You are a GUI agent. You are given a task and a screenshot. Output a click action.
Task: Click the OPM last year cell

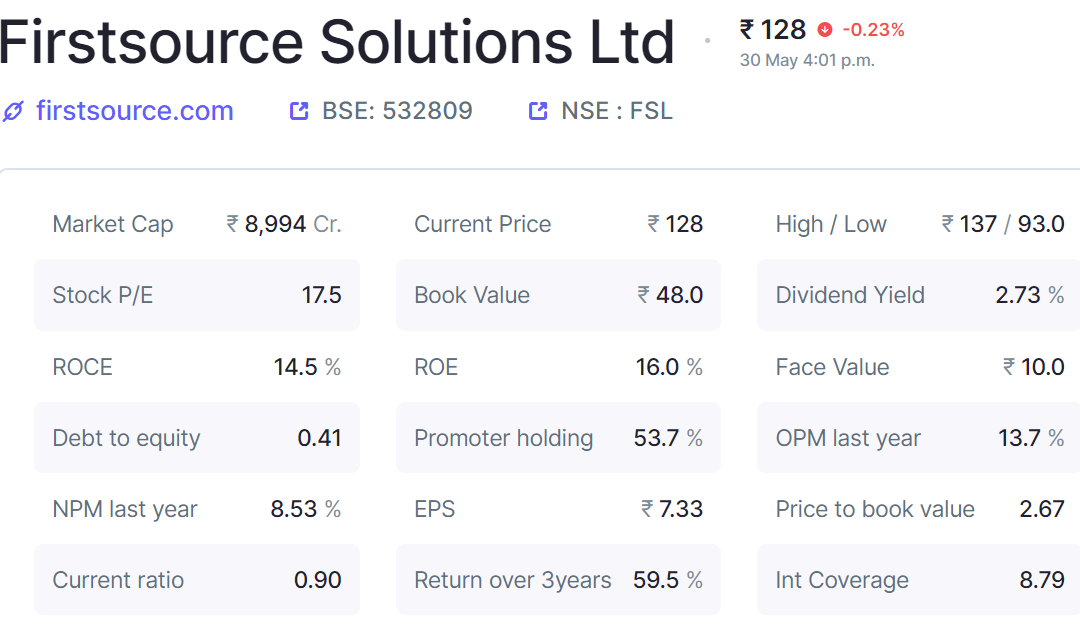point(920,437)
